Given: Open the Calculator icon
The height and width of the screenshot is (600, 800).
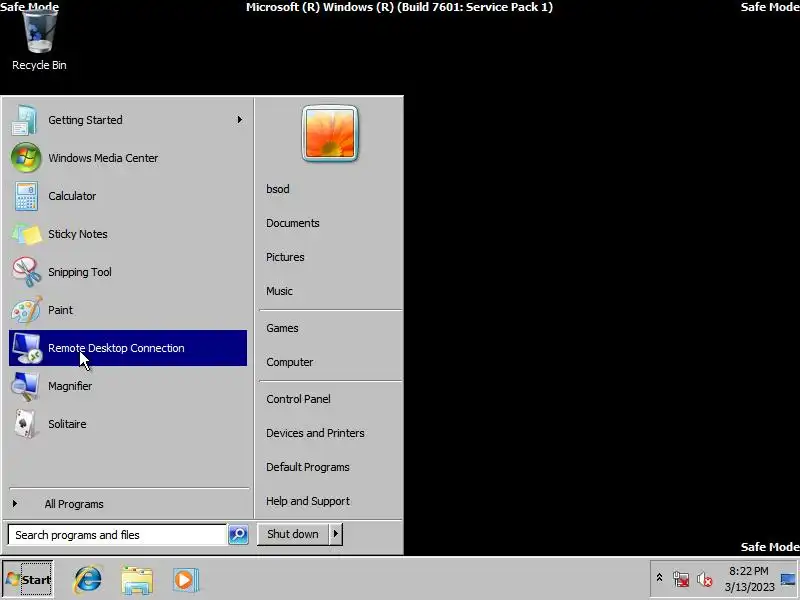Looking at the screenshot, I should point(26,196).
